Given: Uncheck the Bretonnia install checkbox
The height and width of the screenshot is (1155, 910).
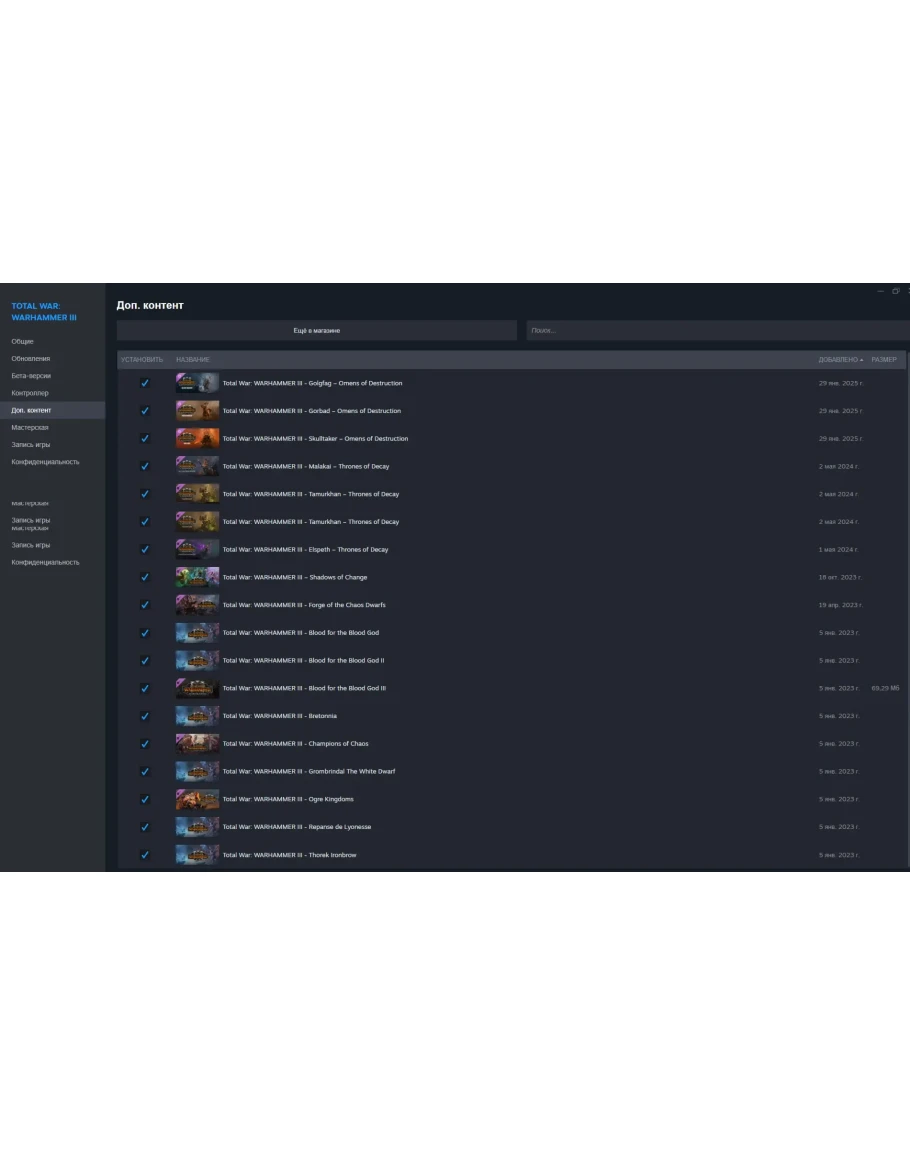Looking at the screenshot, I should tap(145, 716).
